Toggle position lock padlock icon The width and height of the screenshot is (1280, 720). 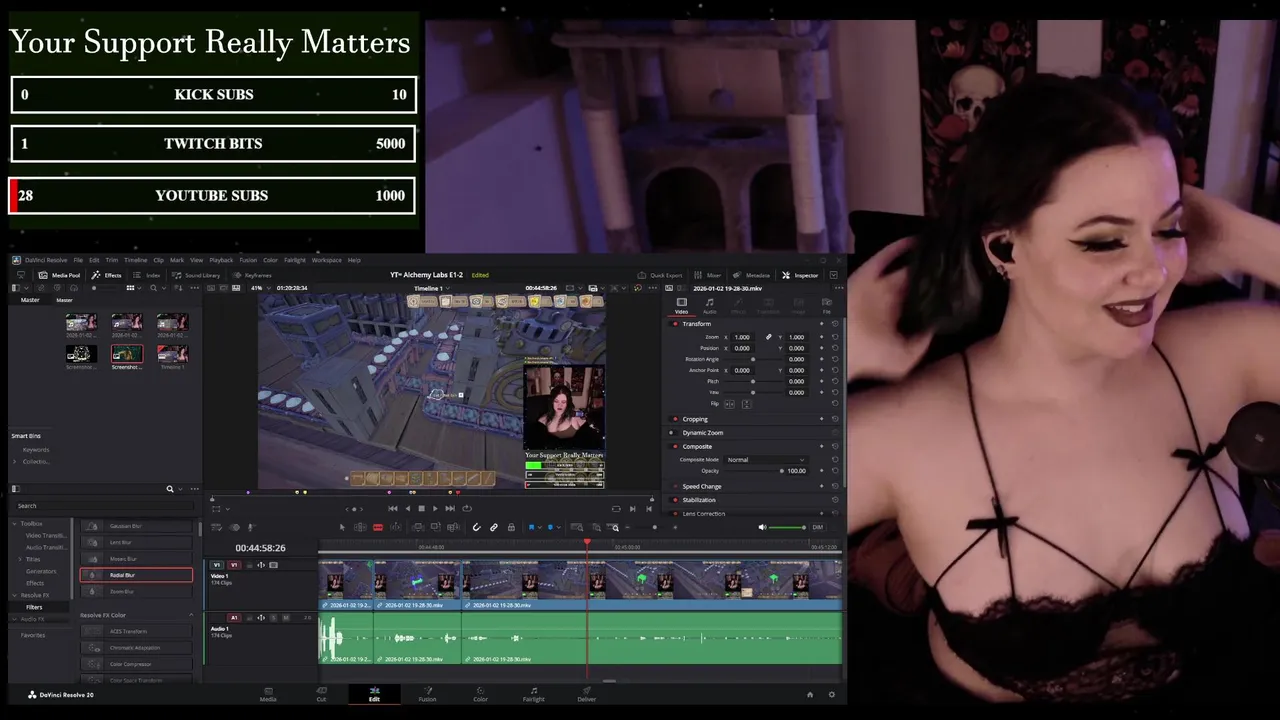coord(511,527)
